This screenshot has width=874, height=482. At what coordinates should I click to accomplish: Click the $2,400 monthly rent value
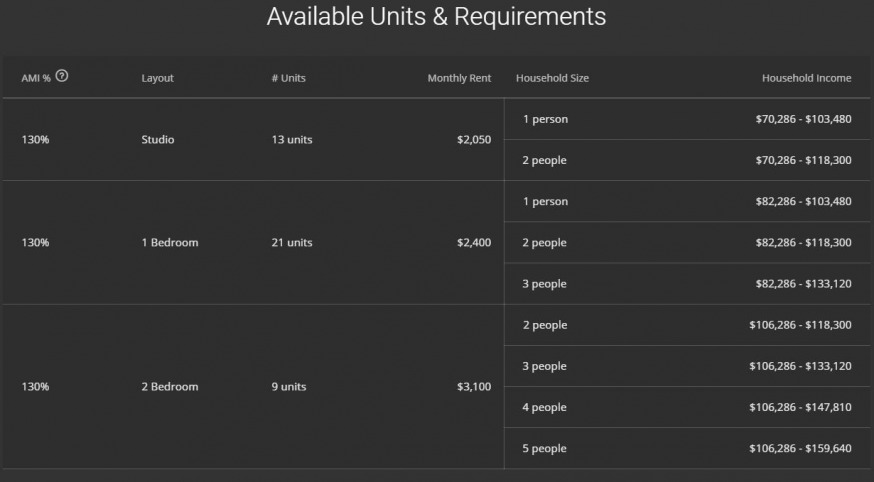[473, 243]
